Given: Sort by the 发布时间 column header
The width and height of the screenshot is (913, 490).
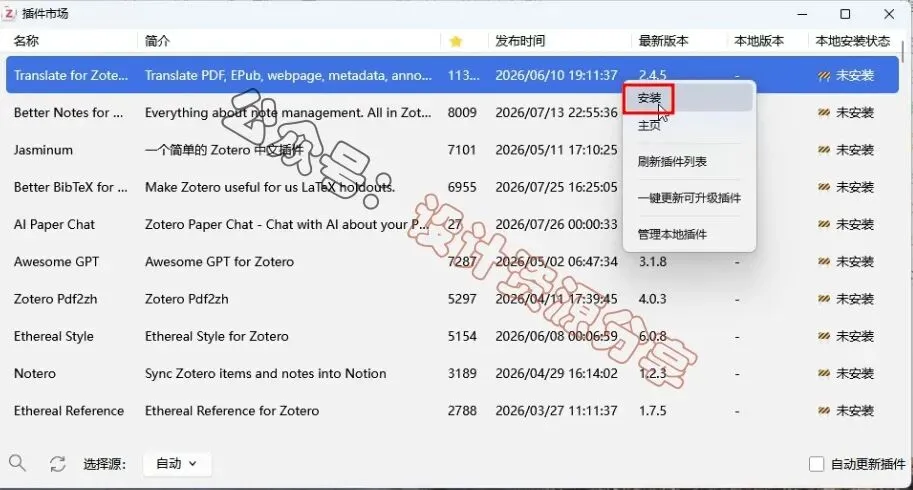Looking at the screenshot, I should pyautogui.click(x=520, y=41).
